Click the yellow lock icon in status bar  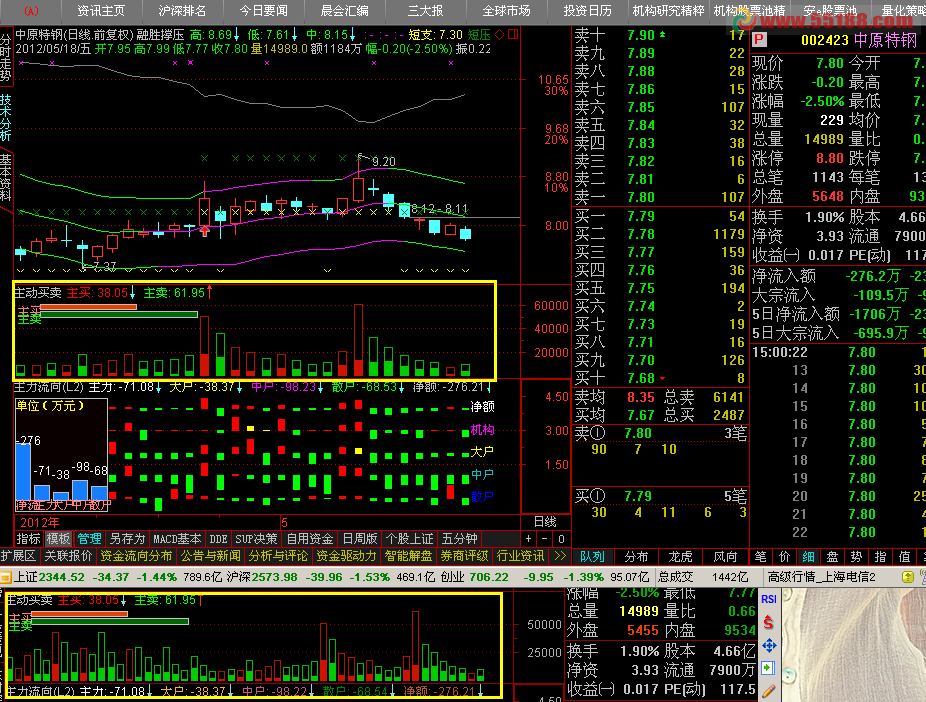pos(908,577)
